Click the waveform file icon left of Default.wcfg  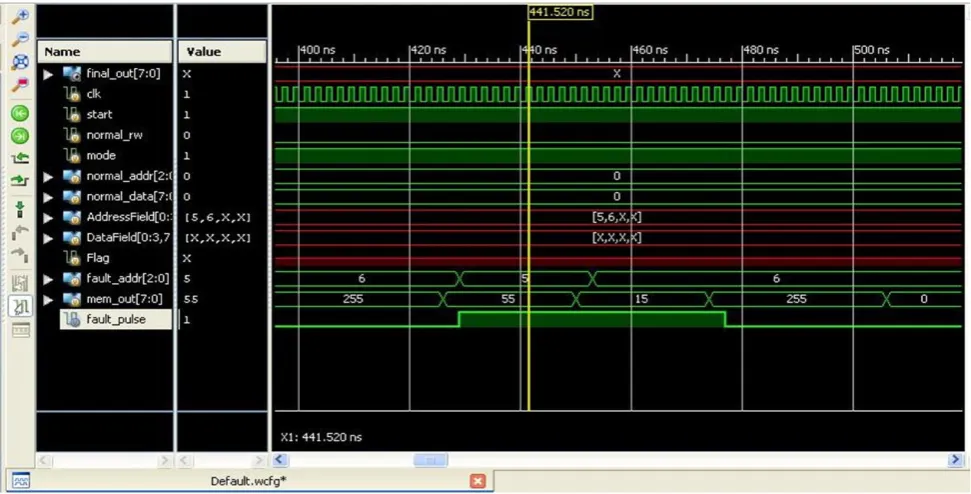21,481
